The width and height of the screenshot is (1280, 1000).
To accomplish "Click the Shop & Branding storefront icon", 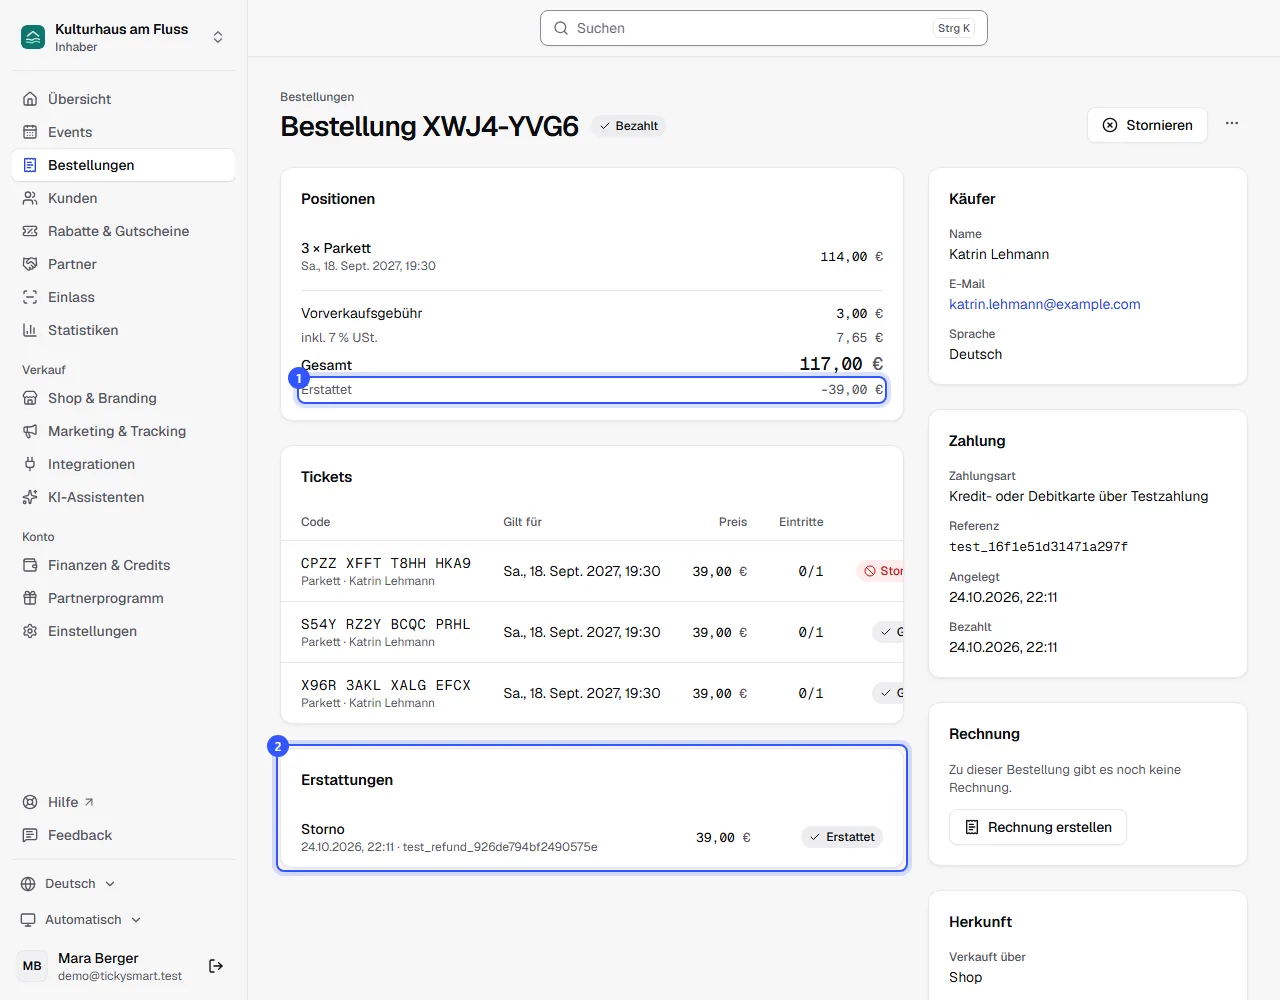I will 30,398.
